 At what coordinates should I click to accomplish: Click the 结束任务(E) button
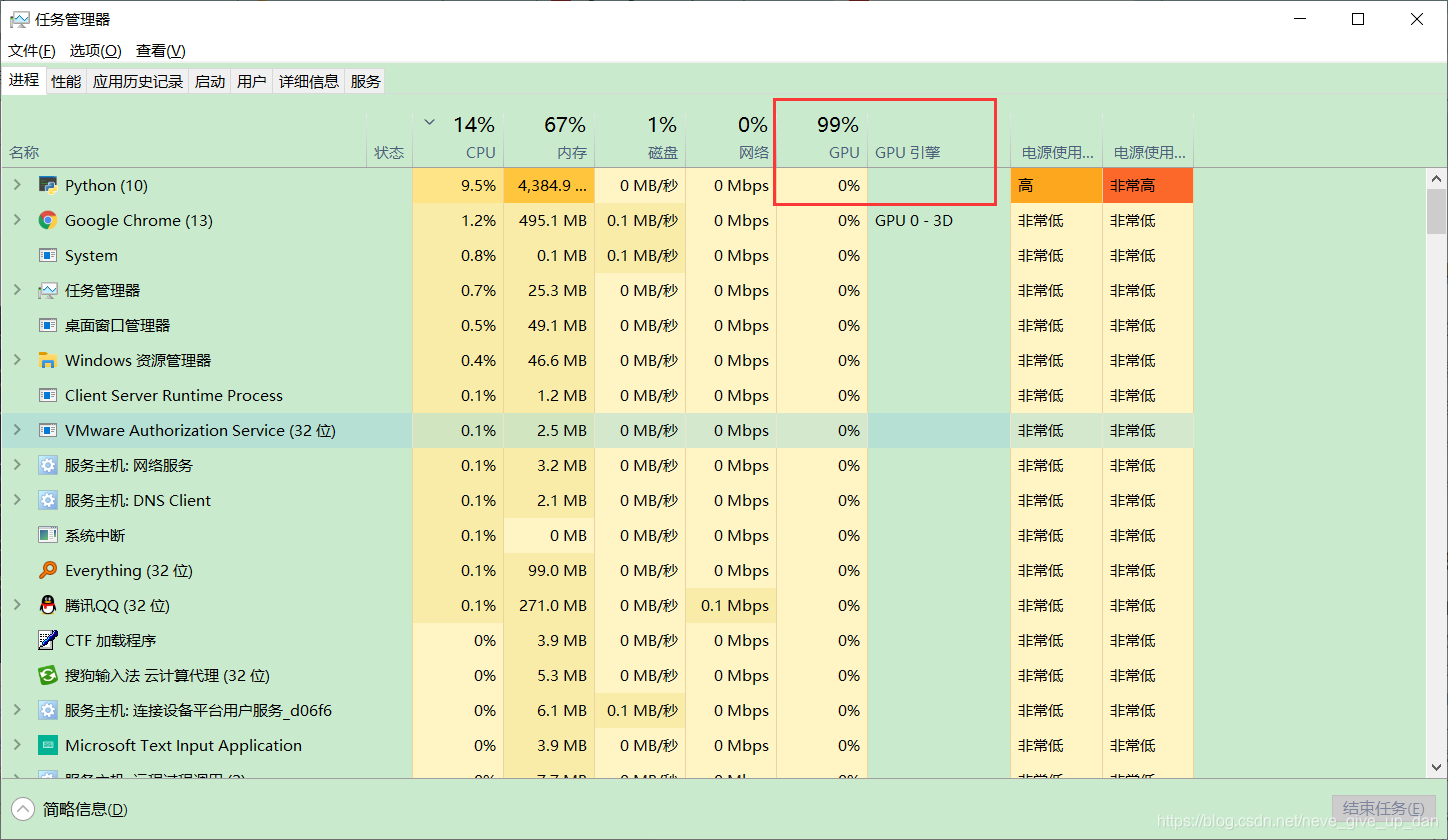click(x=1384, y=809)
